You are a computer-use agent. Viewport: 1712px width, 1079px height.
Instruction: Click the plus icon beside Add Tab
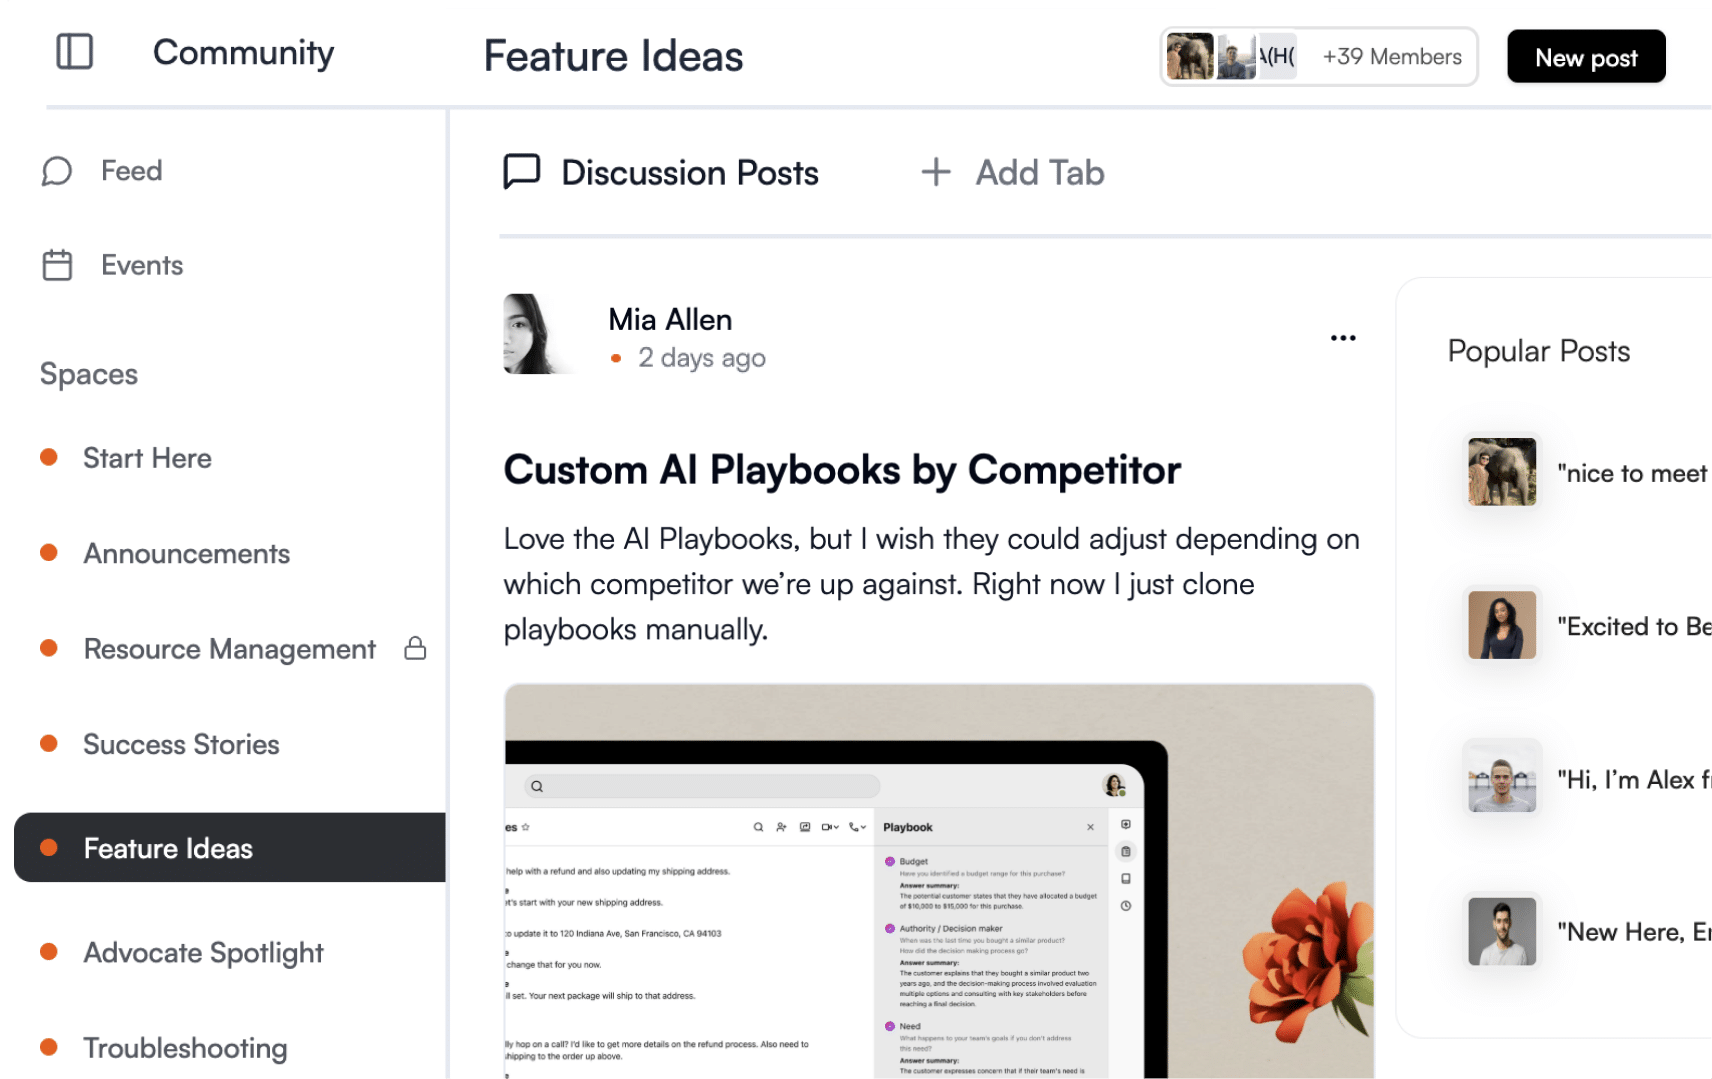935,172
